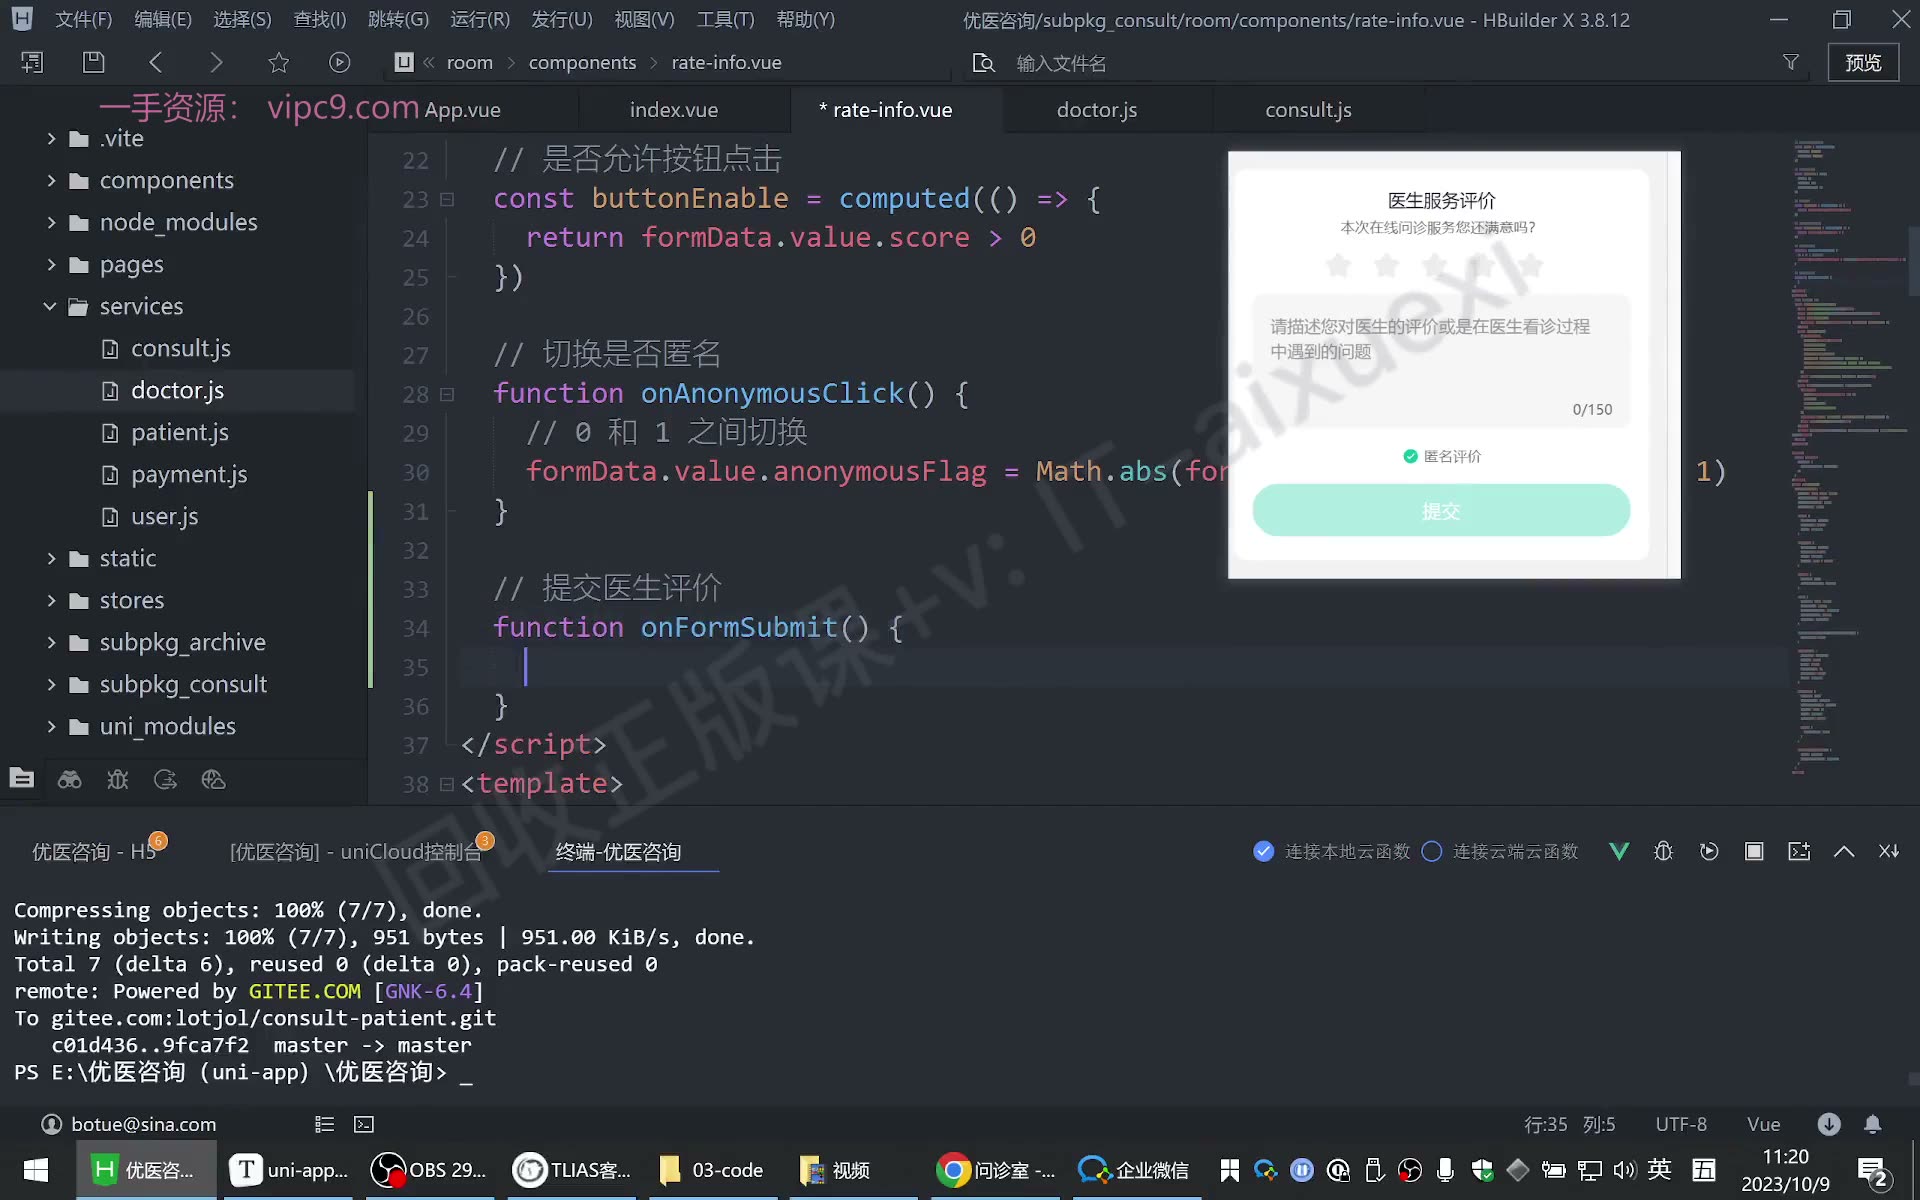Screen dimensions: 1920x1200
Task: Open project manager icon at sidebar bottom
Action: [21, 779]
